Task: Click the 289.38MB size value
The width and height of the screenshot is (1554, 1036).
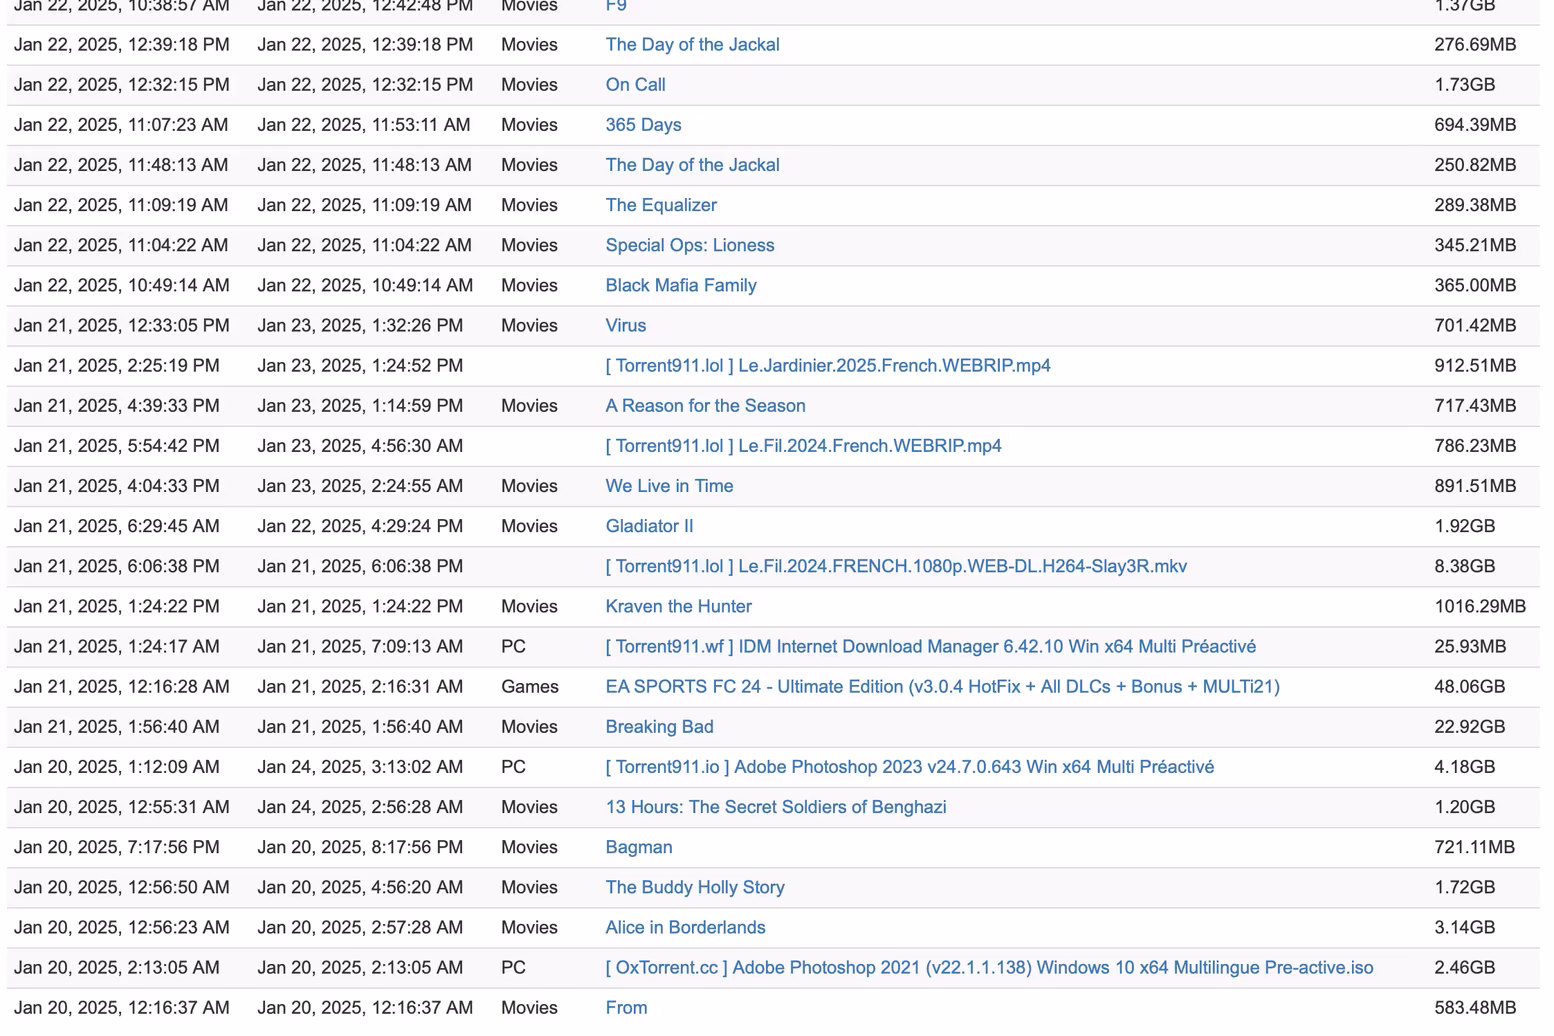Action: click(x=1475, y=205)
